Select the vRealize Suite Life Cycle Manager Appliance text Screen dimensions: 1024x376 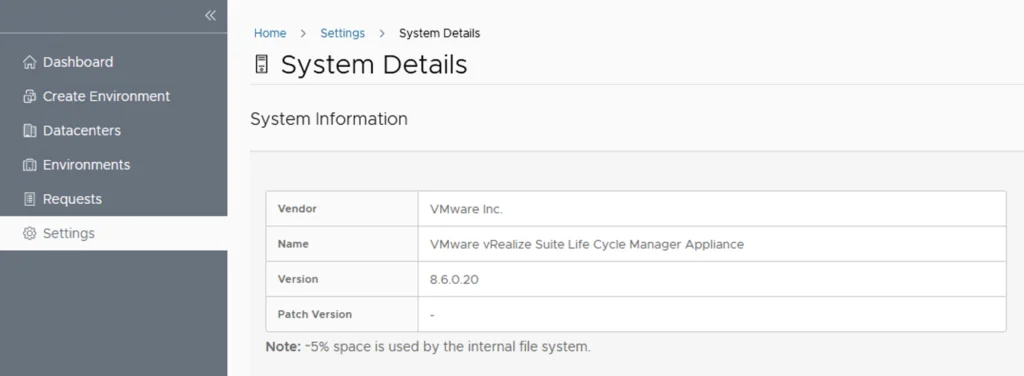coord(586,244)
